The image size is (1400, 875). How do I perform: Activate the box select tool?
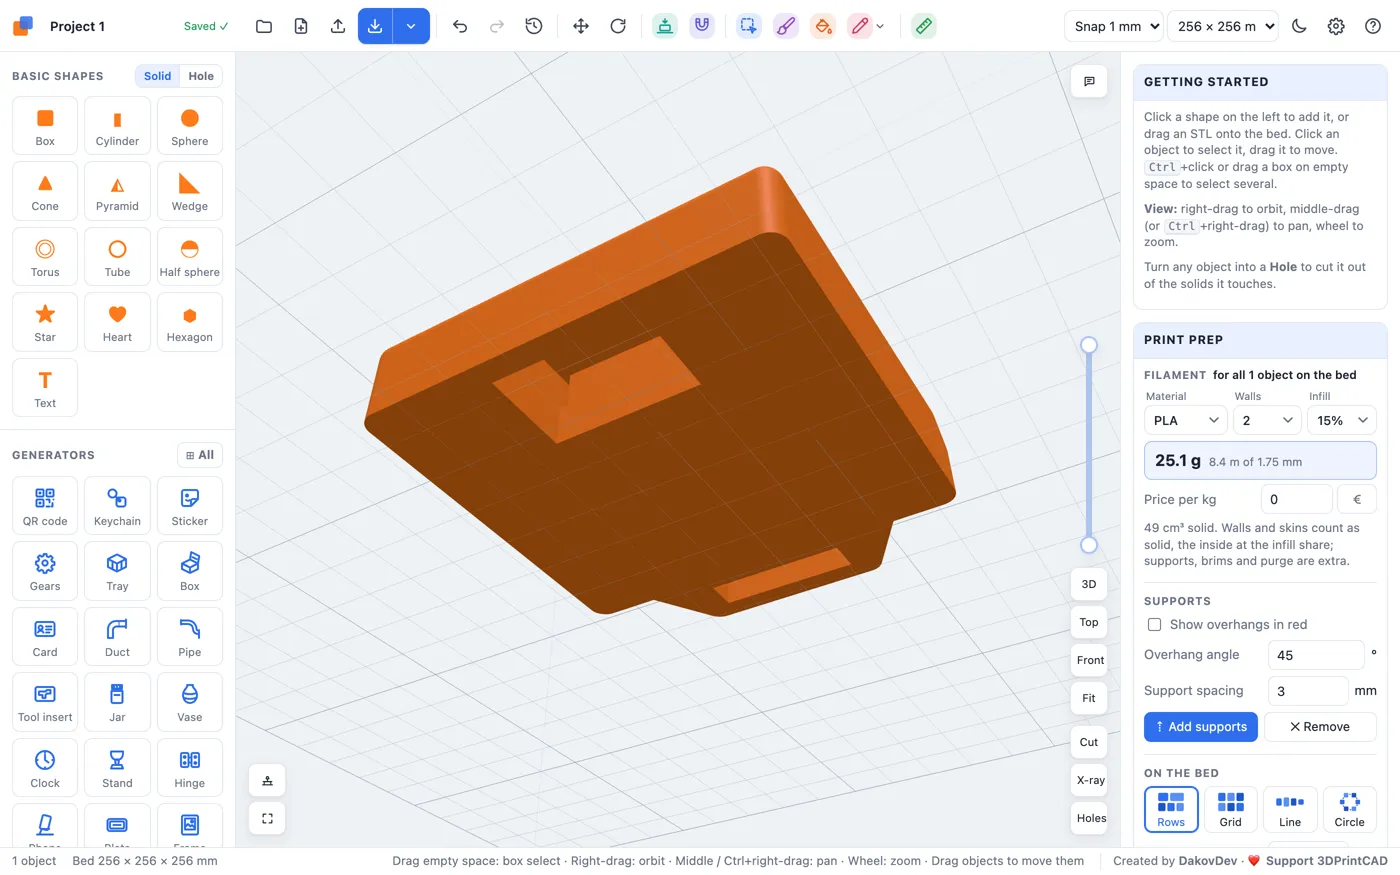(x=749, y=26)
